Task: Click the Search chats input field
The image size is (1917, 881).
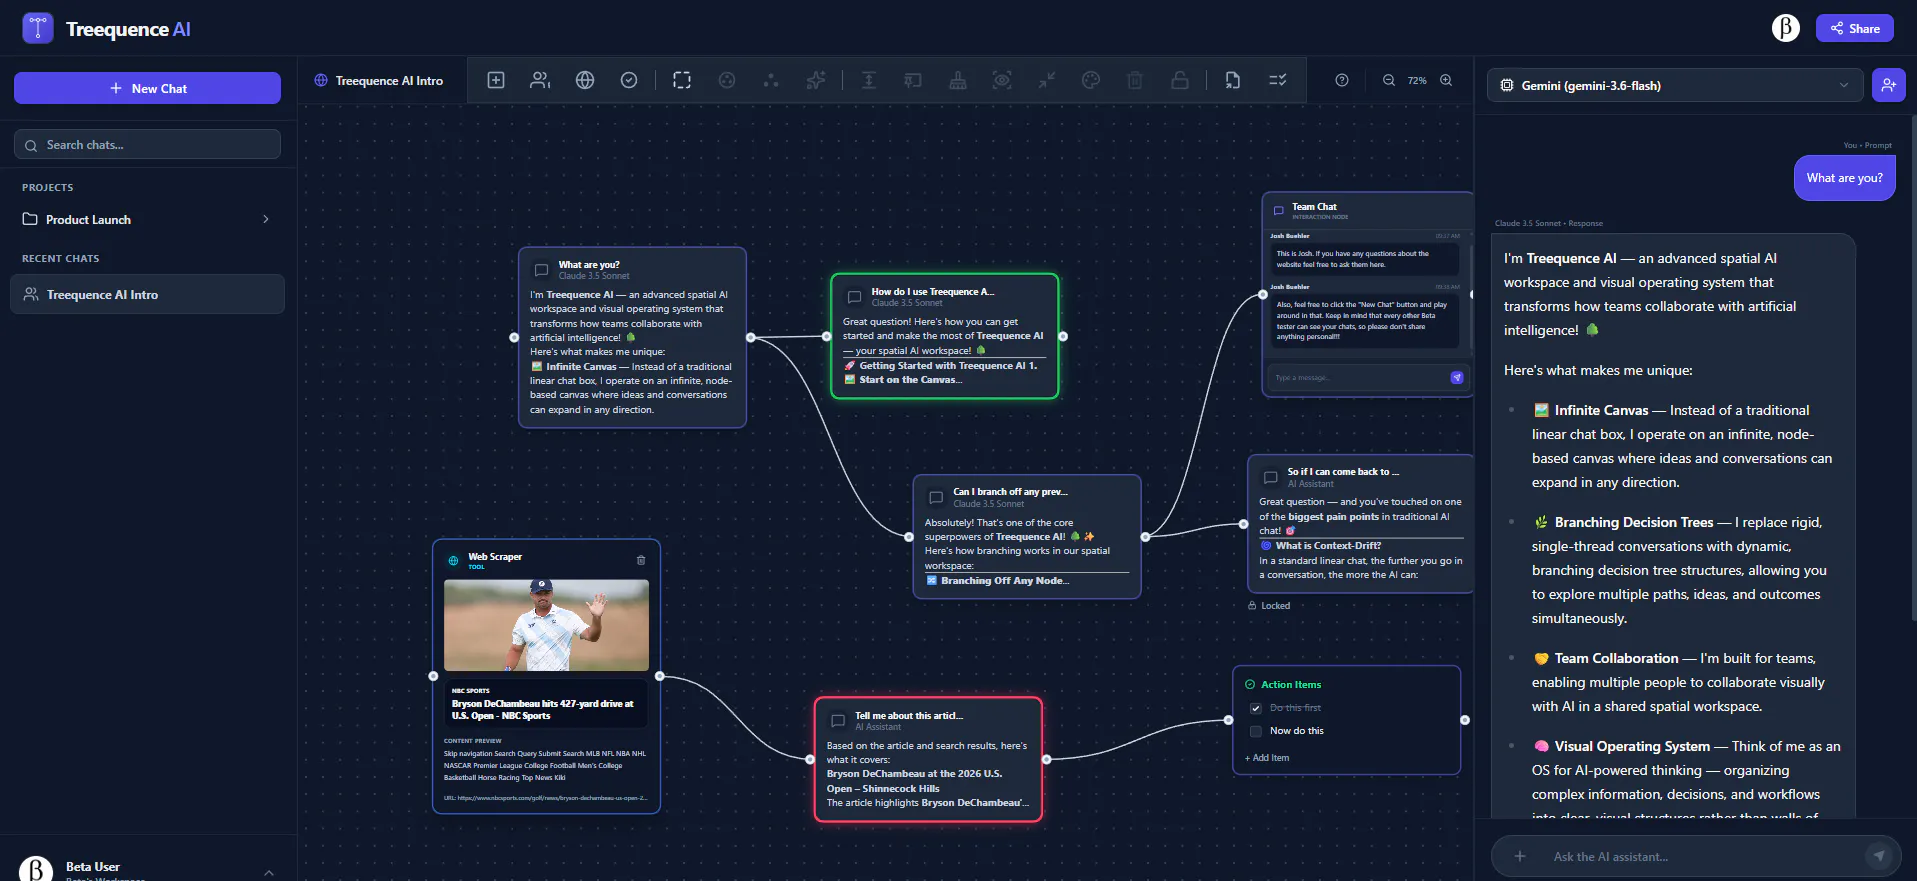Action: pyautogui.click(x=147, y=145)
